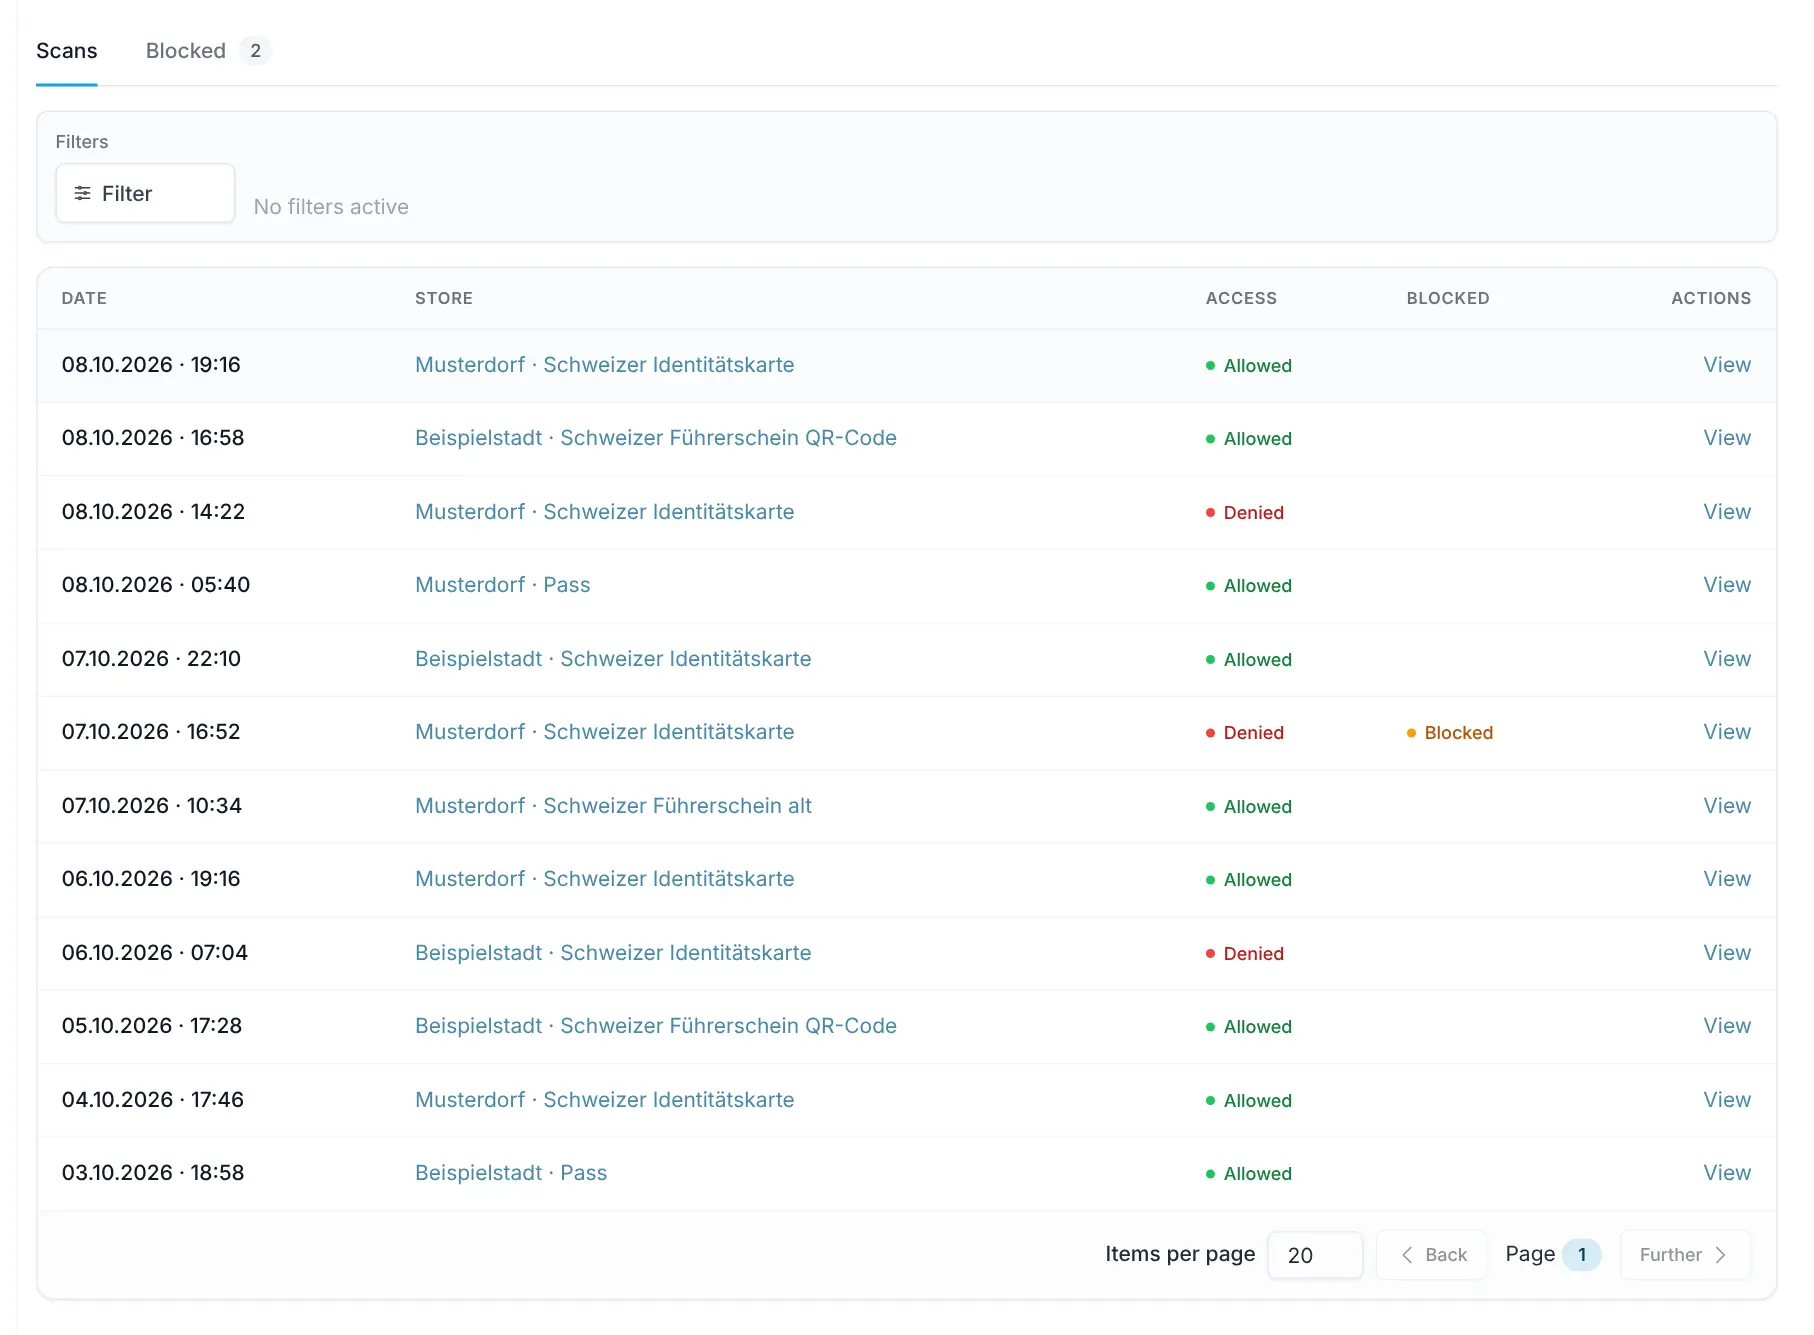This screenshot has width=1814, height=1335.
Task: Open Beispielstadt Führerschein QR-Code link dated 08.10.2026
Action: click(x=656, y=438)
